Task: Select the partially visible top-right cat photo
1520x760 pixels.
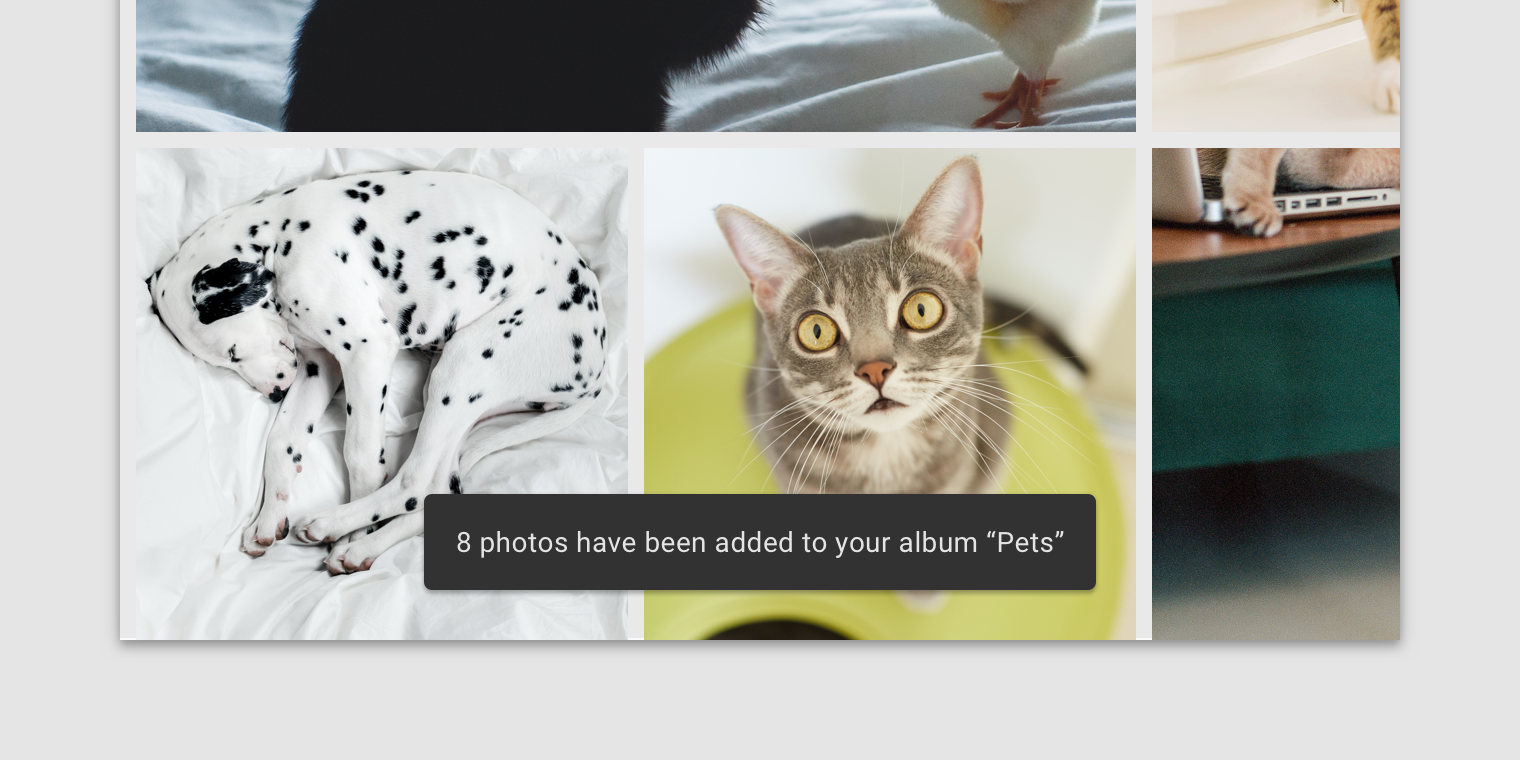Action: 1276,66
